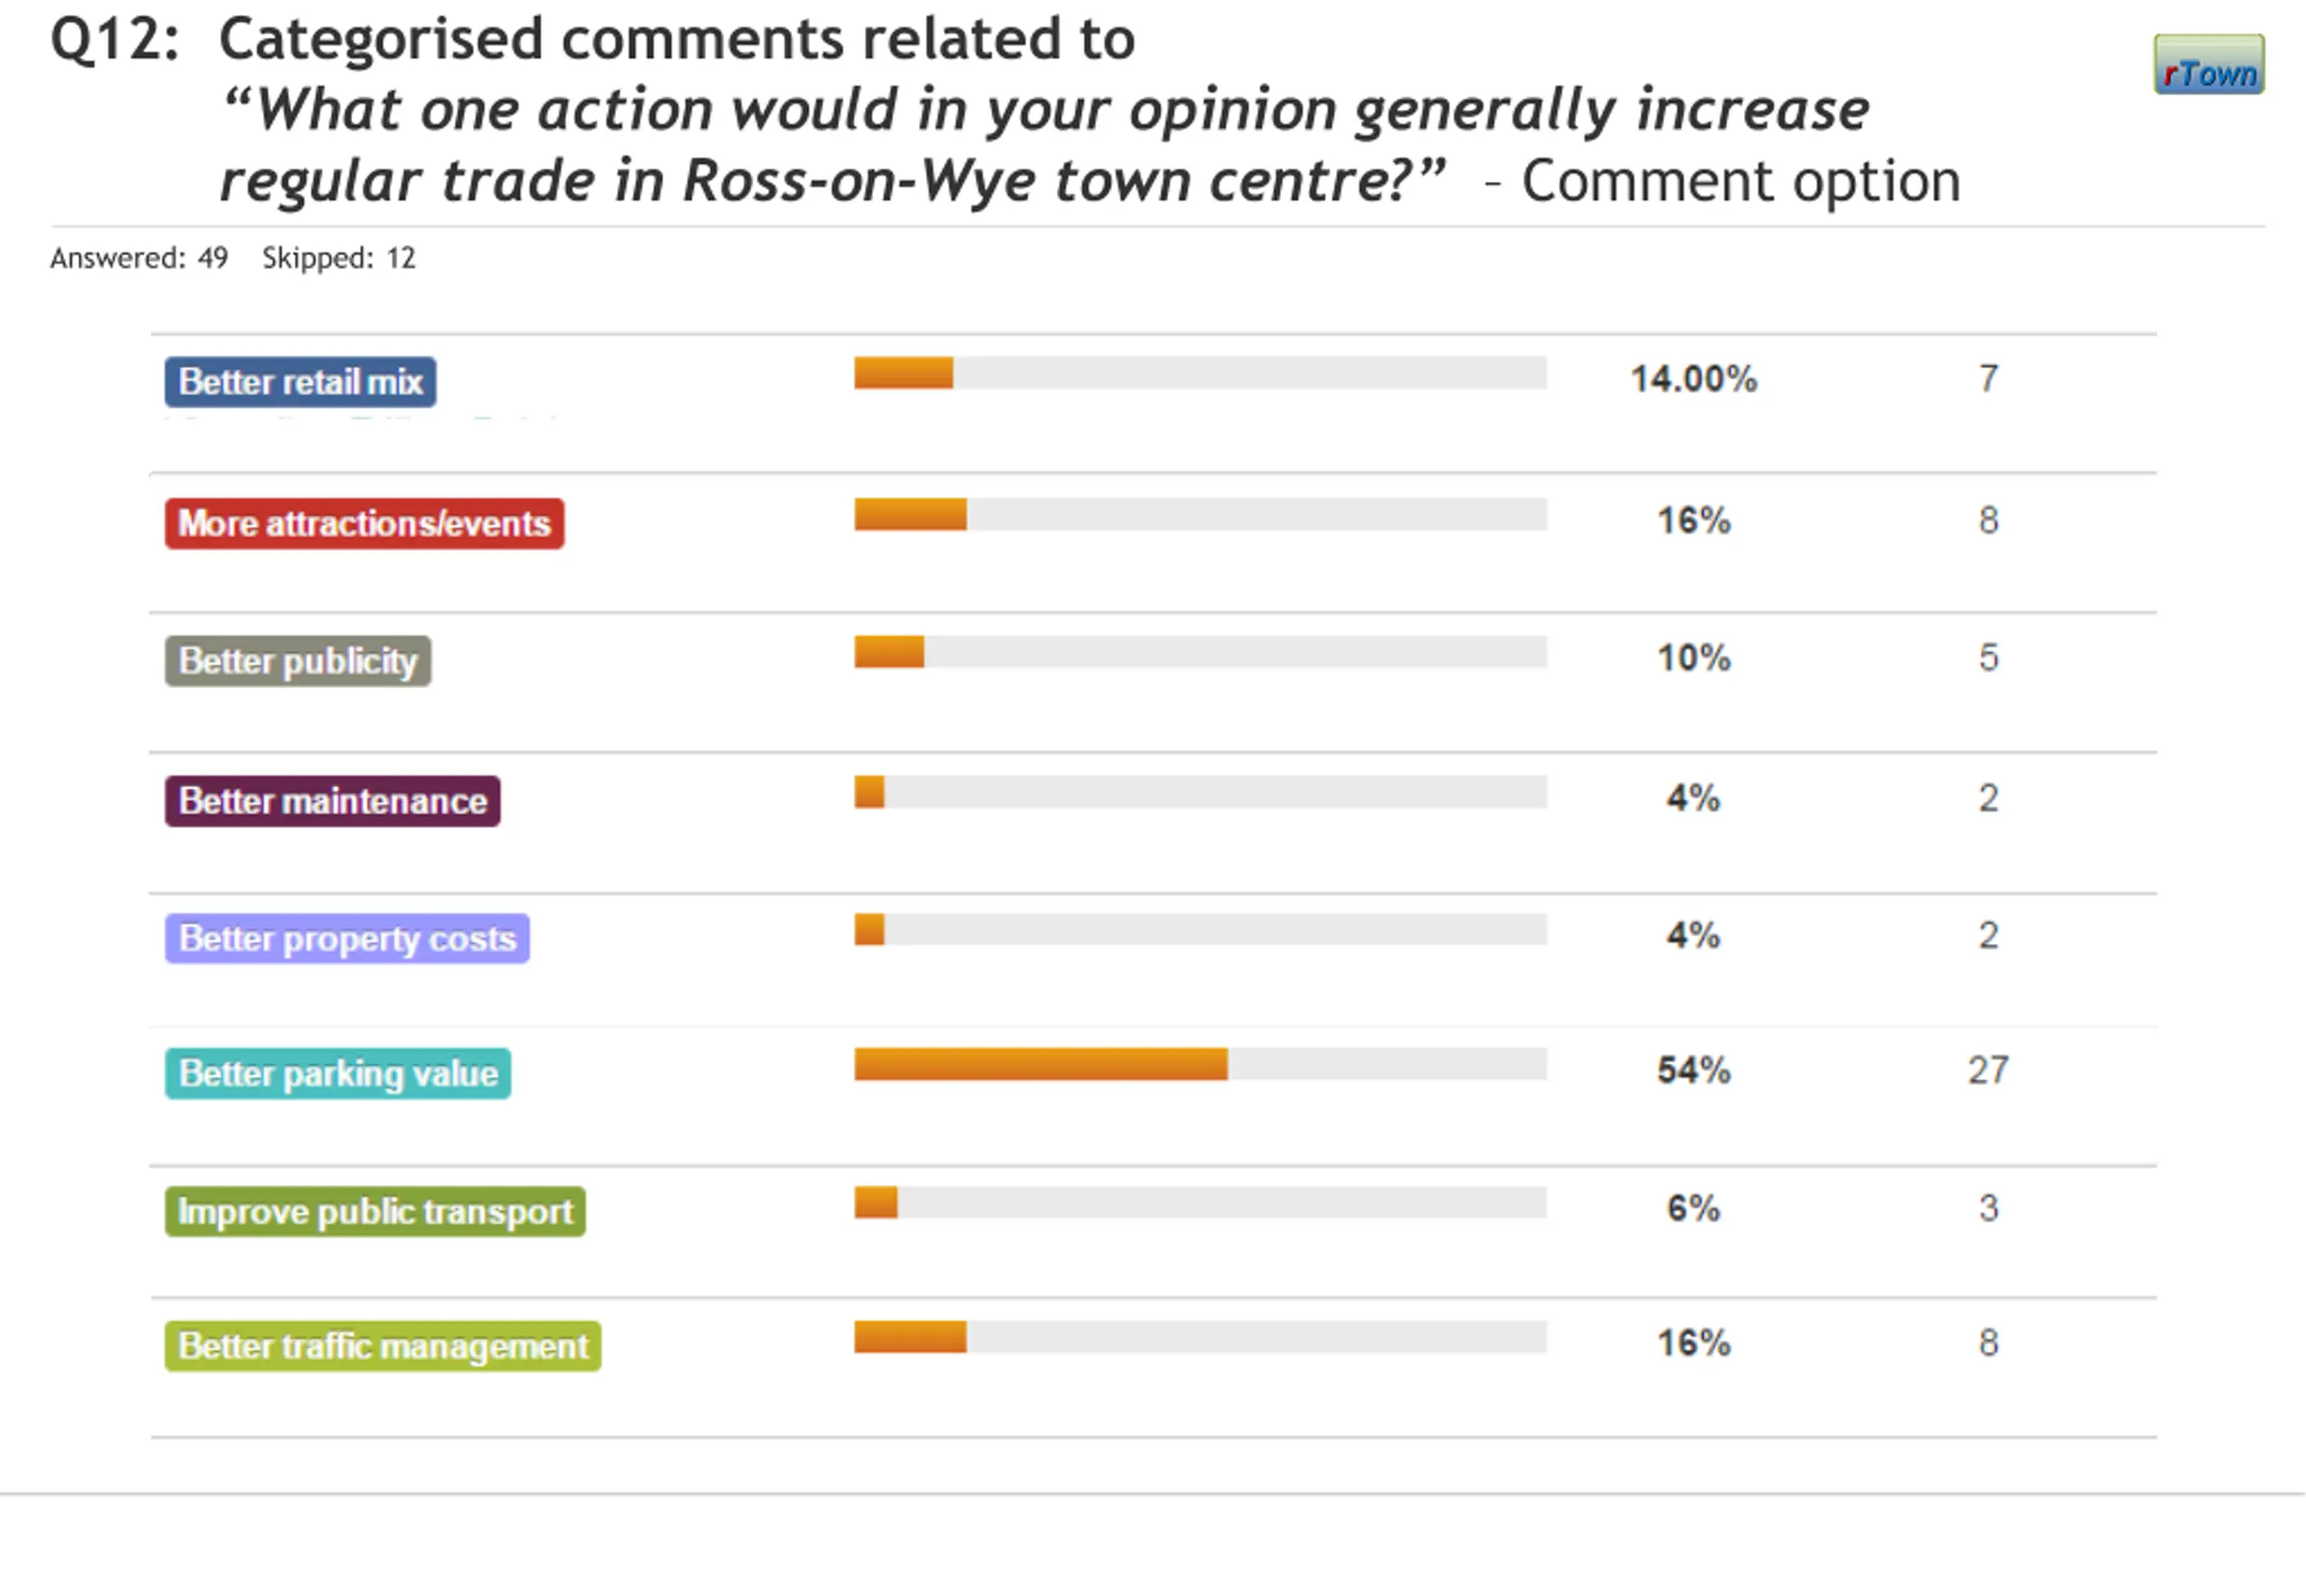Click the Better retail mix orange bar
This screenshot has width=2306, height=1596.
click(x=903, y=373)
